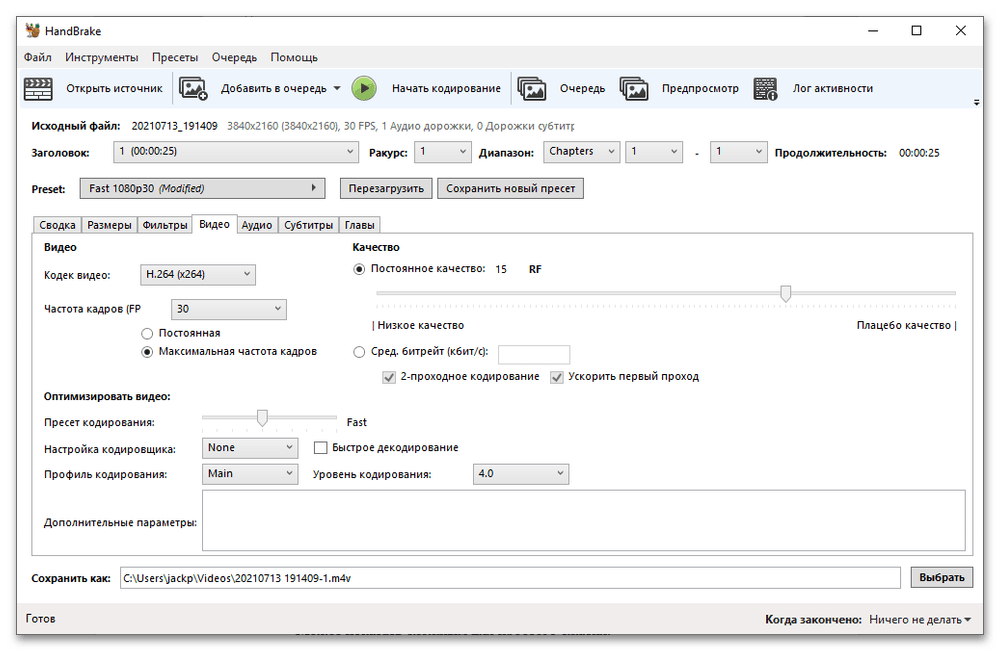Image resolution: width=1000 pixels, height=651 pixels.
Task: Click the Preview (Предпросмотр) icon
Action: tap(634, 89)
